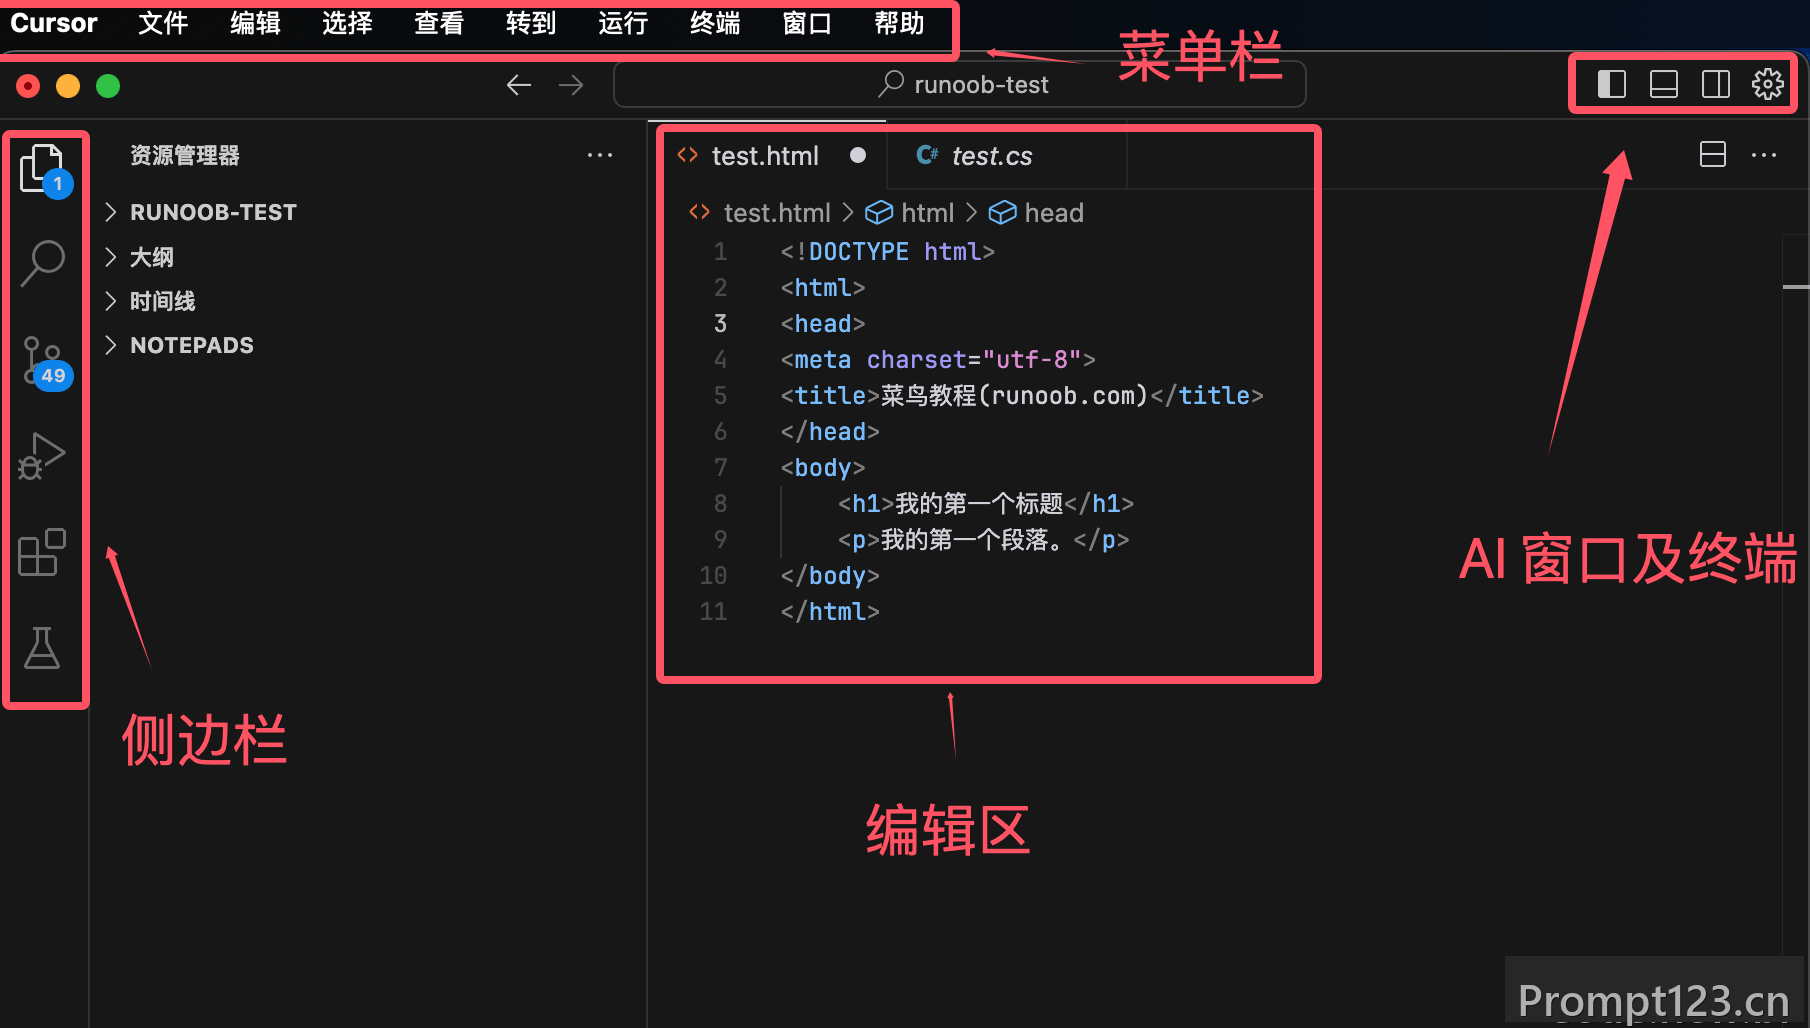Expand the RUNOOB-TEST folder section

click(370, 212)
